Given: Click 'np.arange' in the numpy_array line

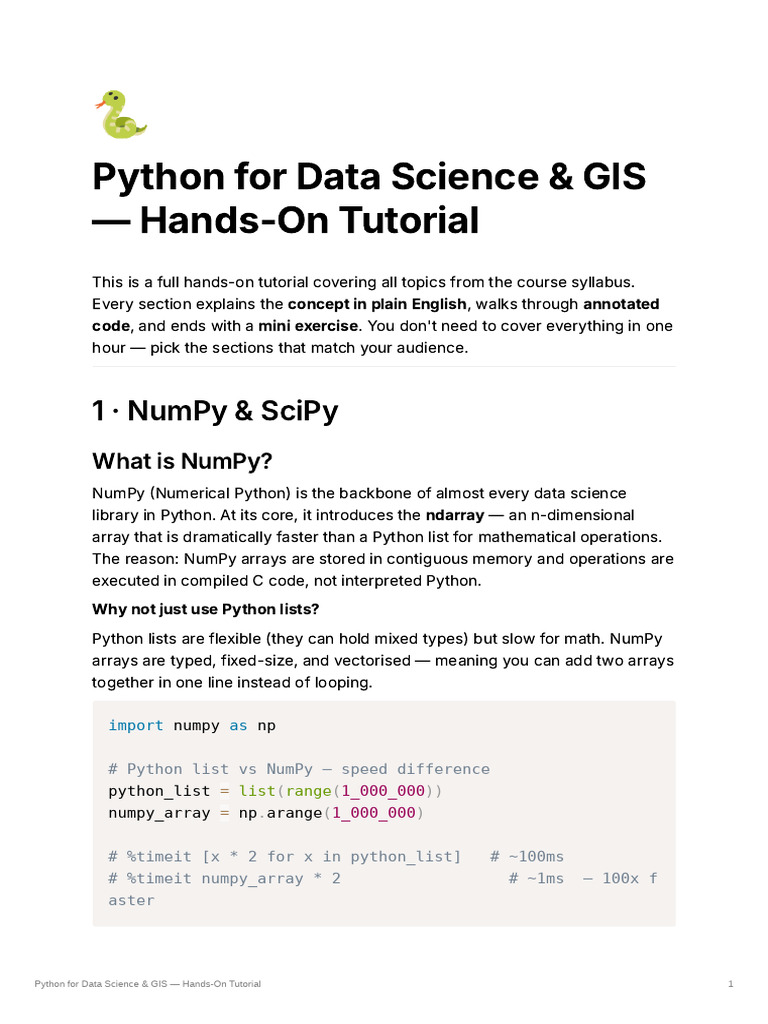Looking at the screenshot, I should (x=280, y=813).
